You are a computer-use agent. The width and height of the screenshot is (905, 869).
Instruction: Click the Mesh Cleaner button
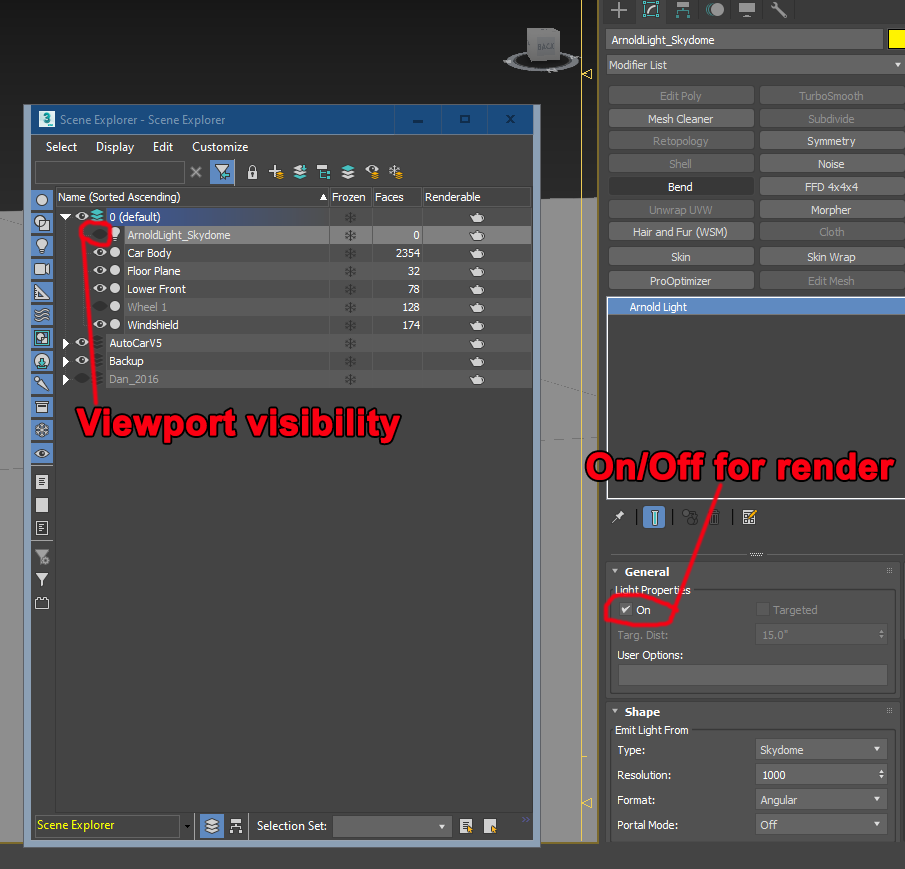pos(680,119)
